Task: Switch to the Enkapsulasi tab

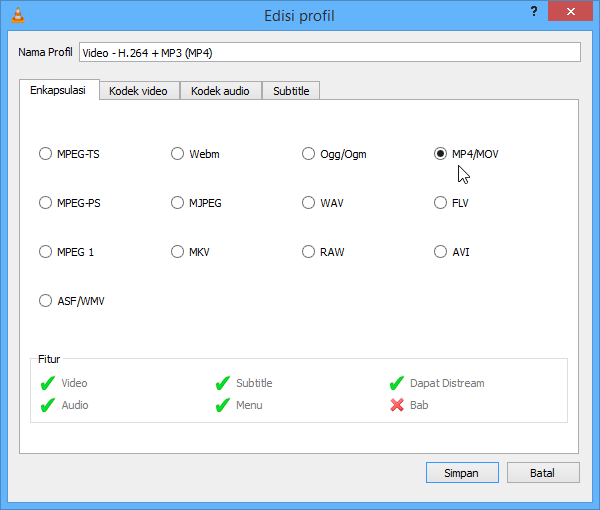Action: [x=59, y=90]
